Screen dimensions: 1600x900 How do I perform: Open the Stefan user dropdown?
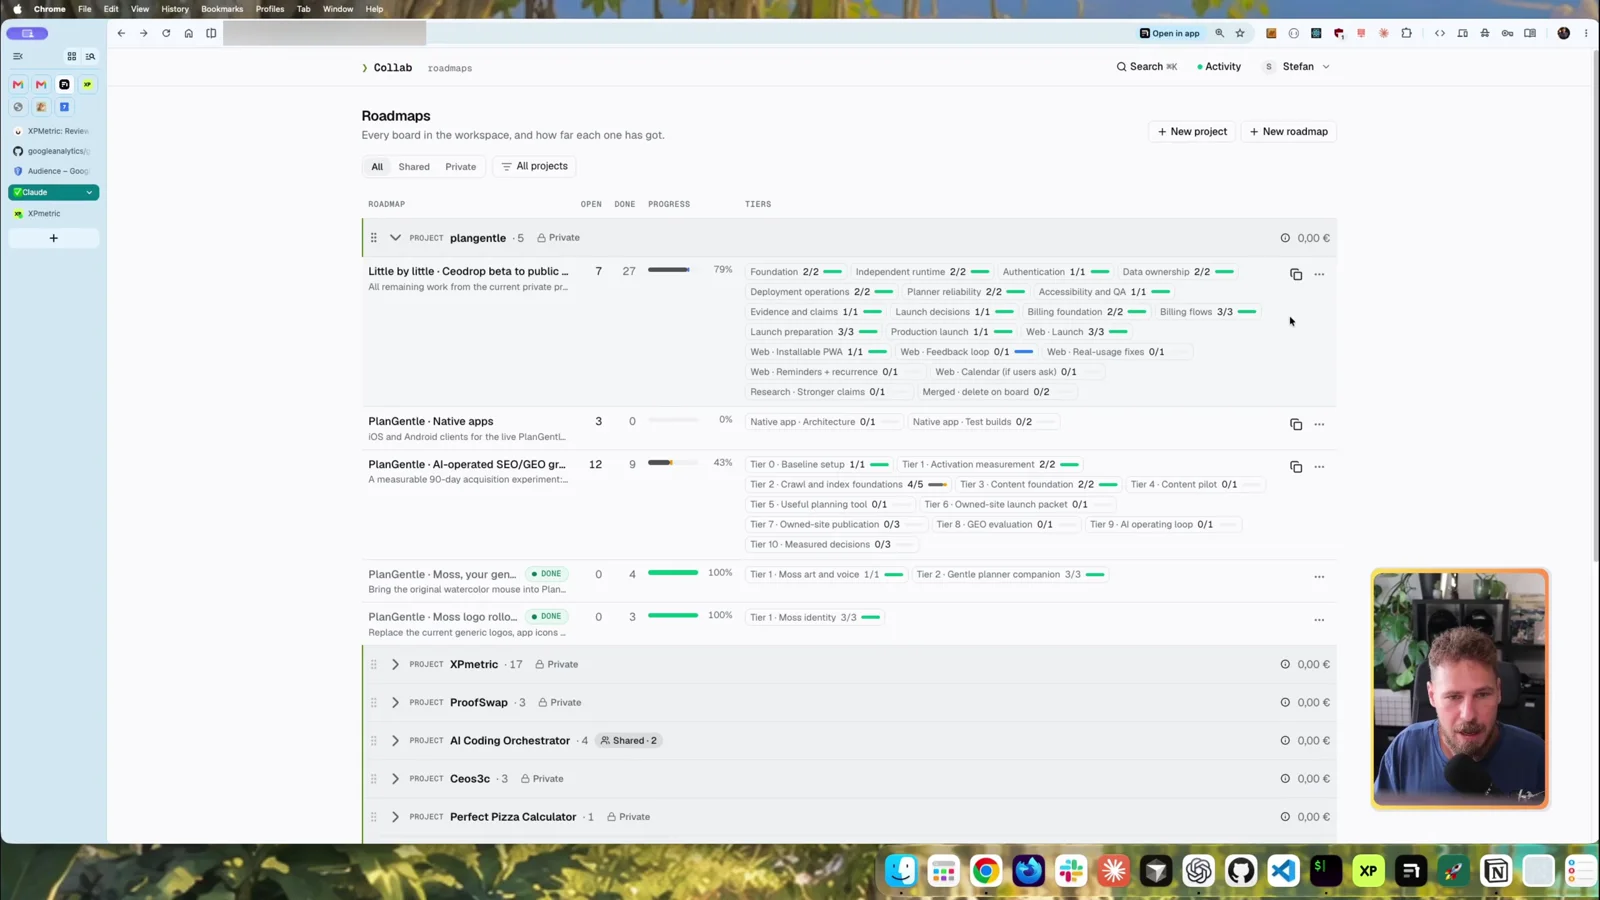tap(1297, 67)
